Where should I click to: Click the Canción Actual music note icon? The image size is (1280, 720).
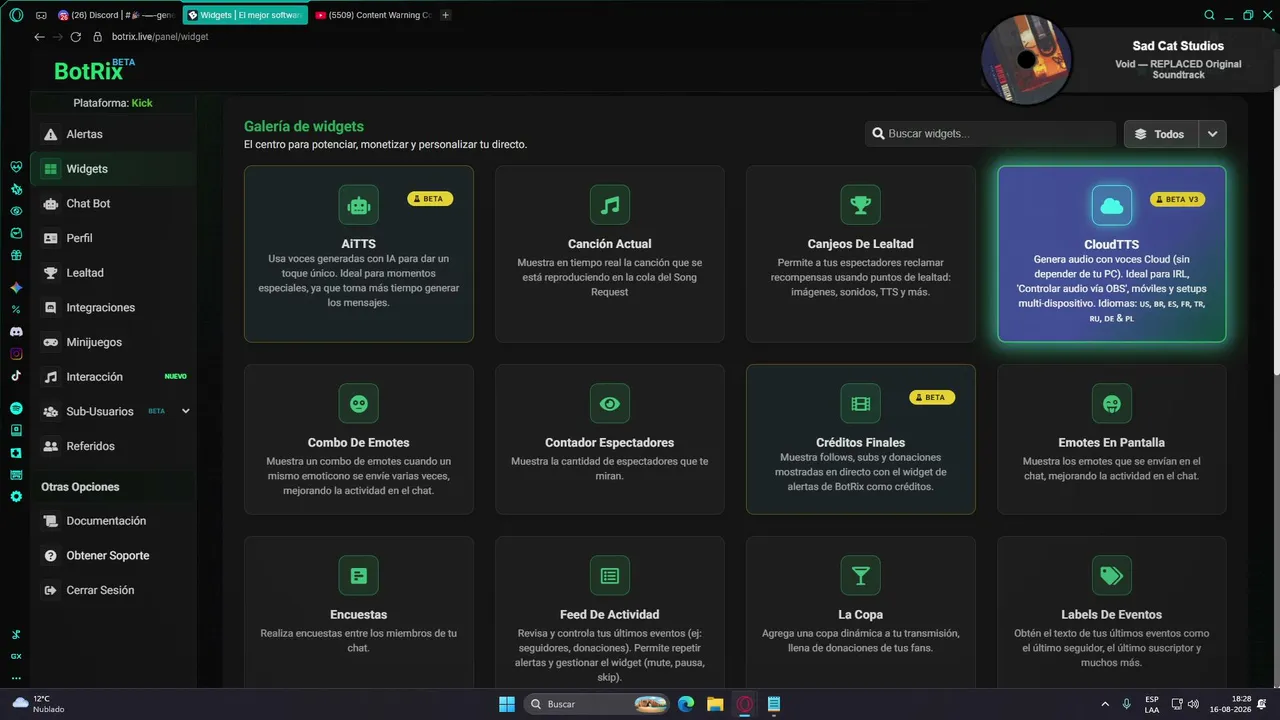[x=610, y=205]
